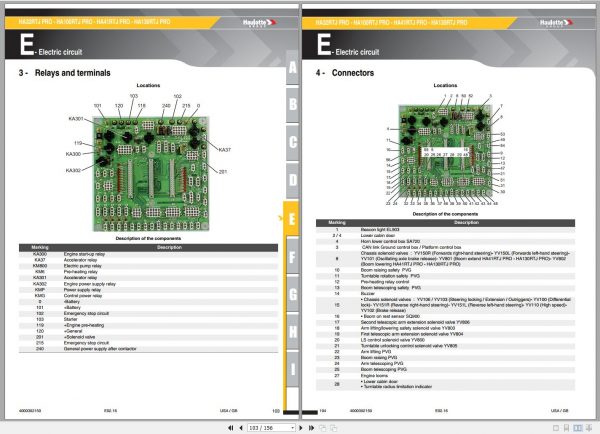Viewport: 600px width, 434px height.
Task: Click KA301 label on left board diagram
Action: [x=76, y=119]
